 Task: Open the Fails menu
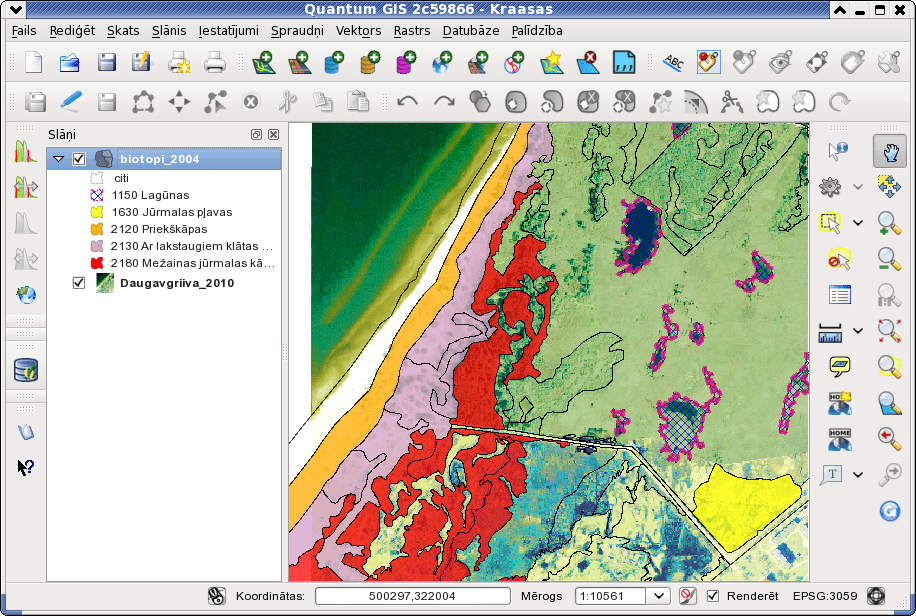(x=24, y=30)
